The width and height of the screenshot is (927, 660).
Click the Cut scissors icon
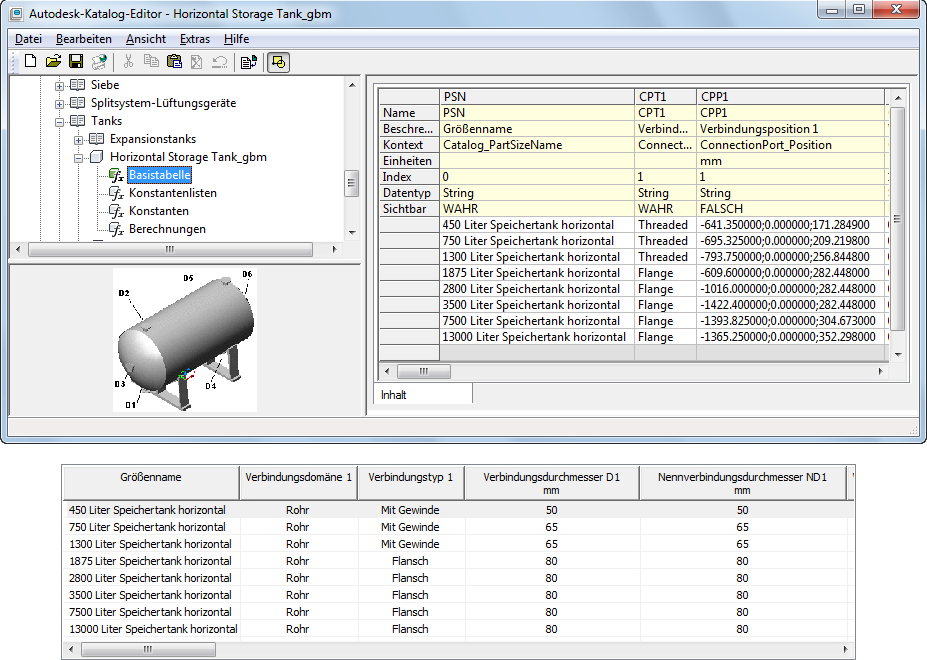(128, 61)
